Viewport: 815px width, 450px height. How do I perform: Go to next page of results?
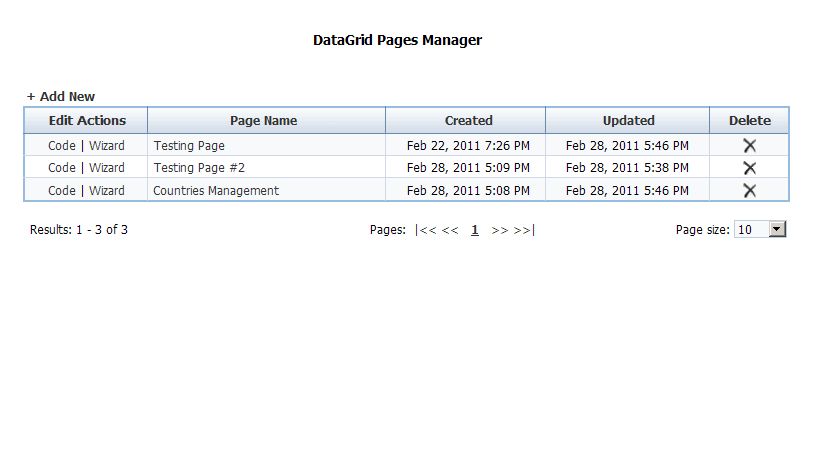point(500,230)
